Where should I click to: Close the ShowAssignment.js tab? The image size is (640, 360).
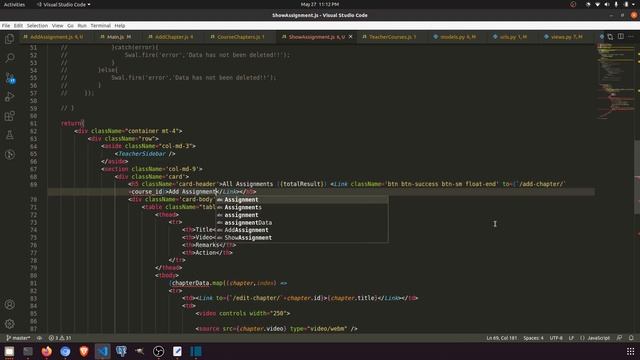[350, 37]
